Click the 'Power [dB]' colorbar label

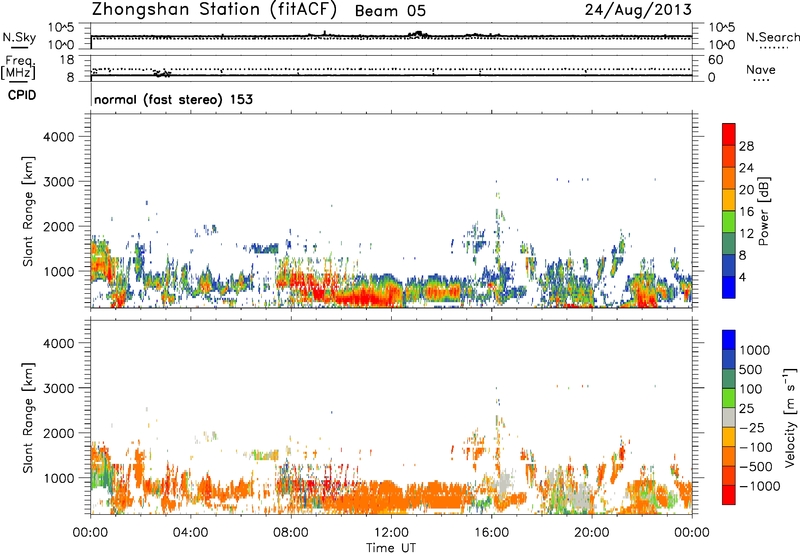coord(763,211)
